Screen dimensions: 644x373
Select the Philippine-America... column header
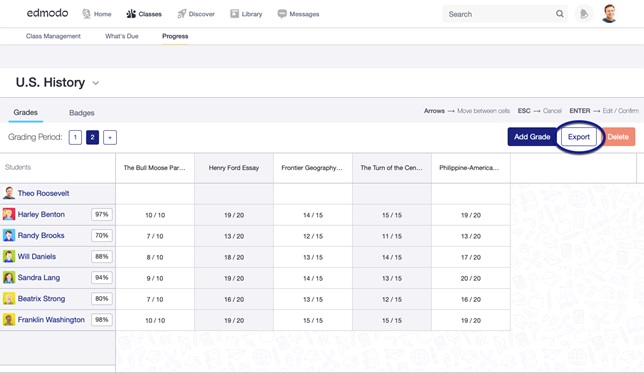[471, 168]
